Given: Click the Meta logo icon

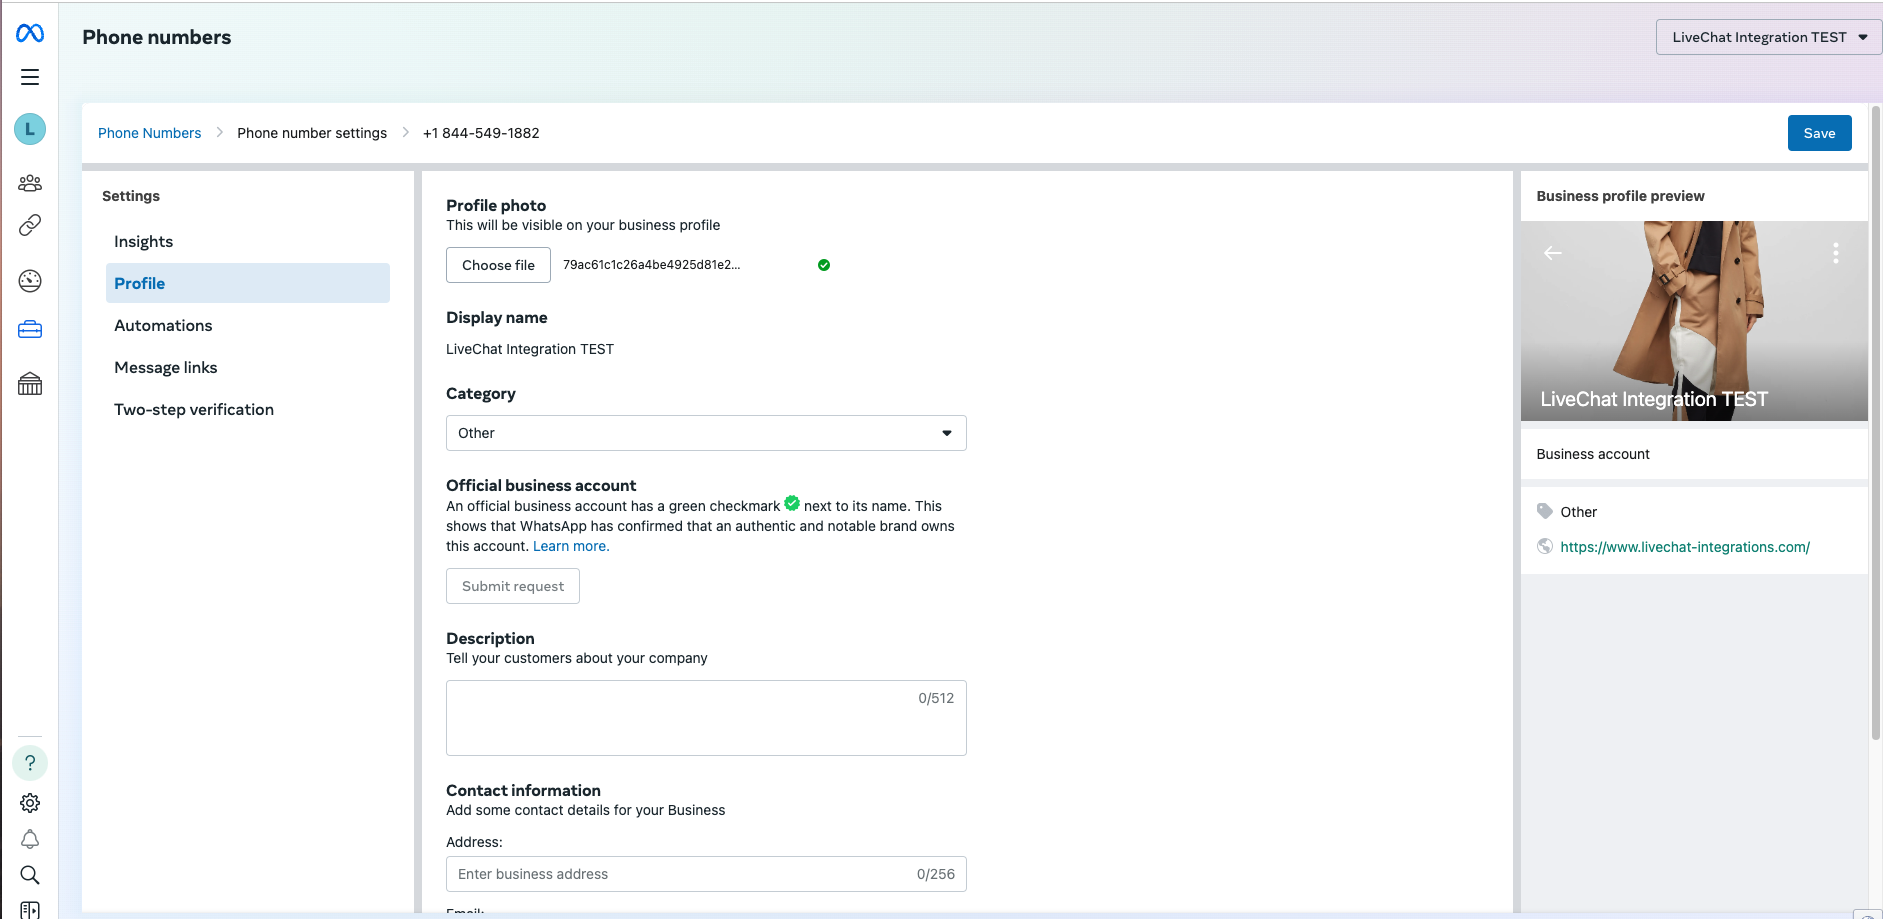Looking at the screenshot, I should click(x=30, y=34).
